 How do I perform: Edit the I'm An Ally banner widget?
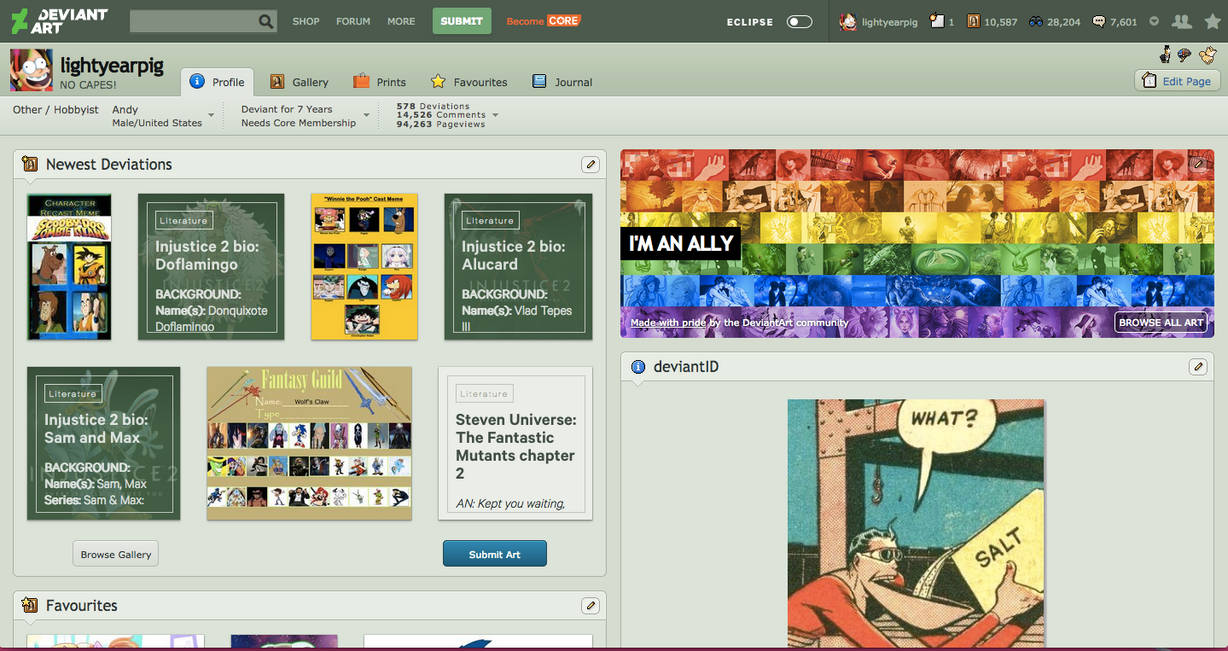(1198, 163)
